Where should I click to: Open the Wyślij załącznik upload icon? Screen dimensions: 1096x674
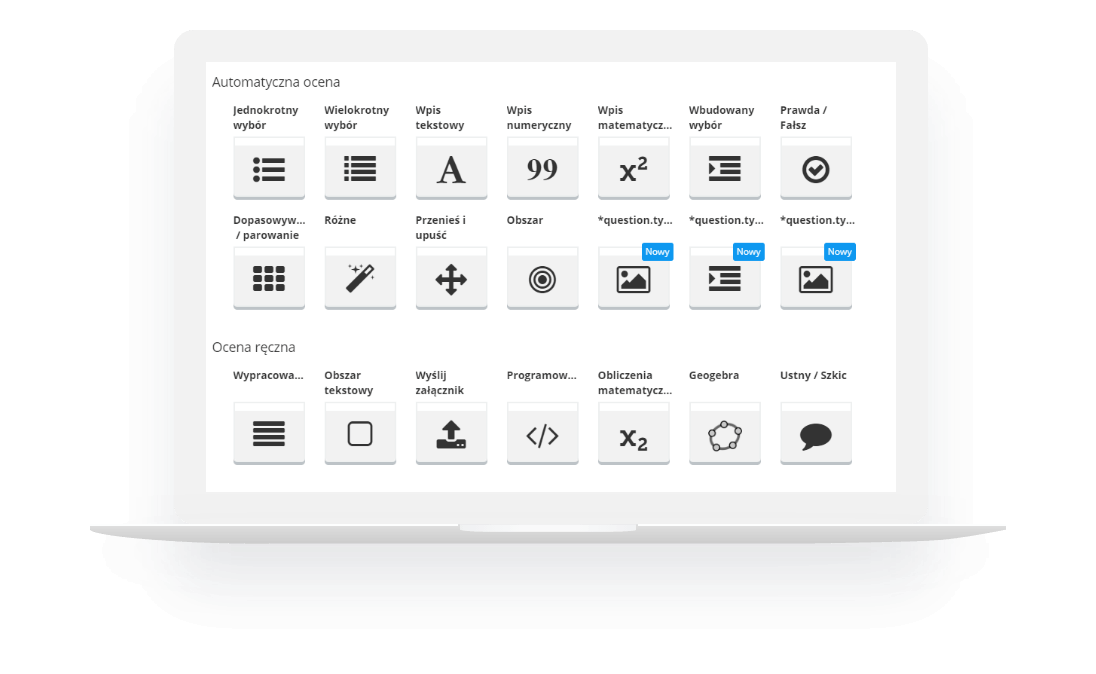[451, 434]
